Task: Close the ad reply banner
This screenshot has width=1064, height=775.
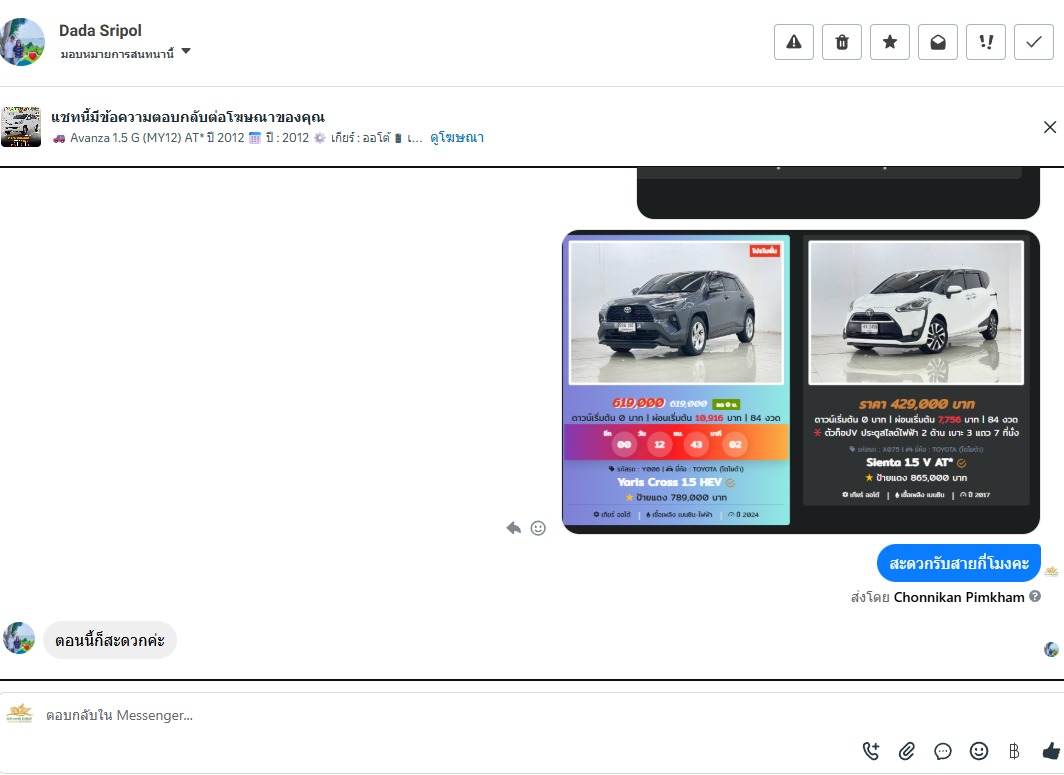Action: point(1050,127)
